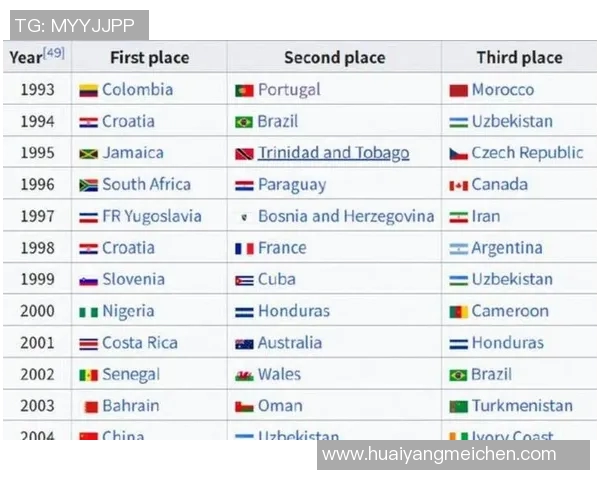Click the Costa Rica link
This screenshot has height=480, width=600.
[x=139, y=343]
